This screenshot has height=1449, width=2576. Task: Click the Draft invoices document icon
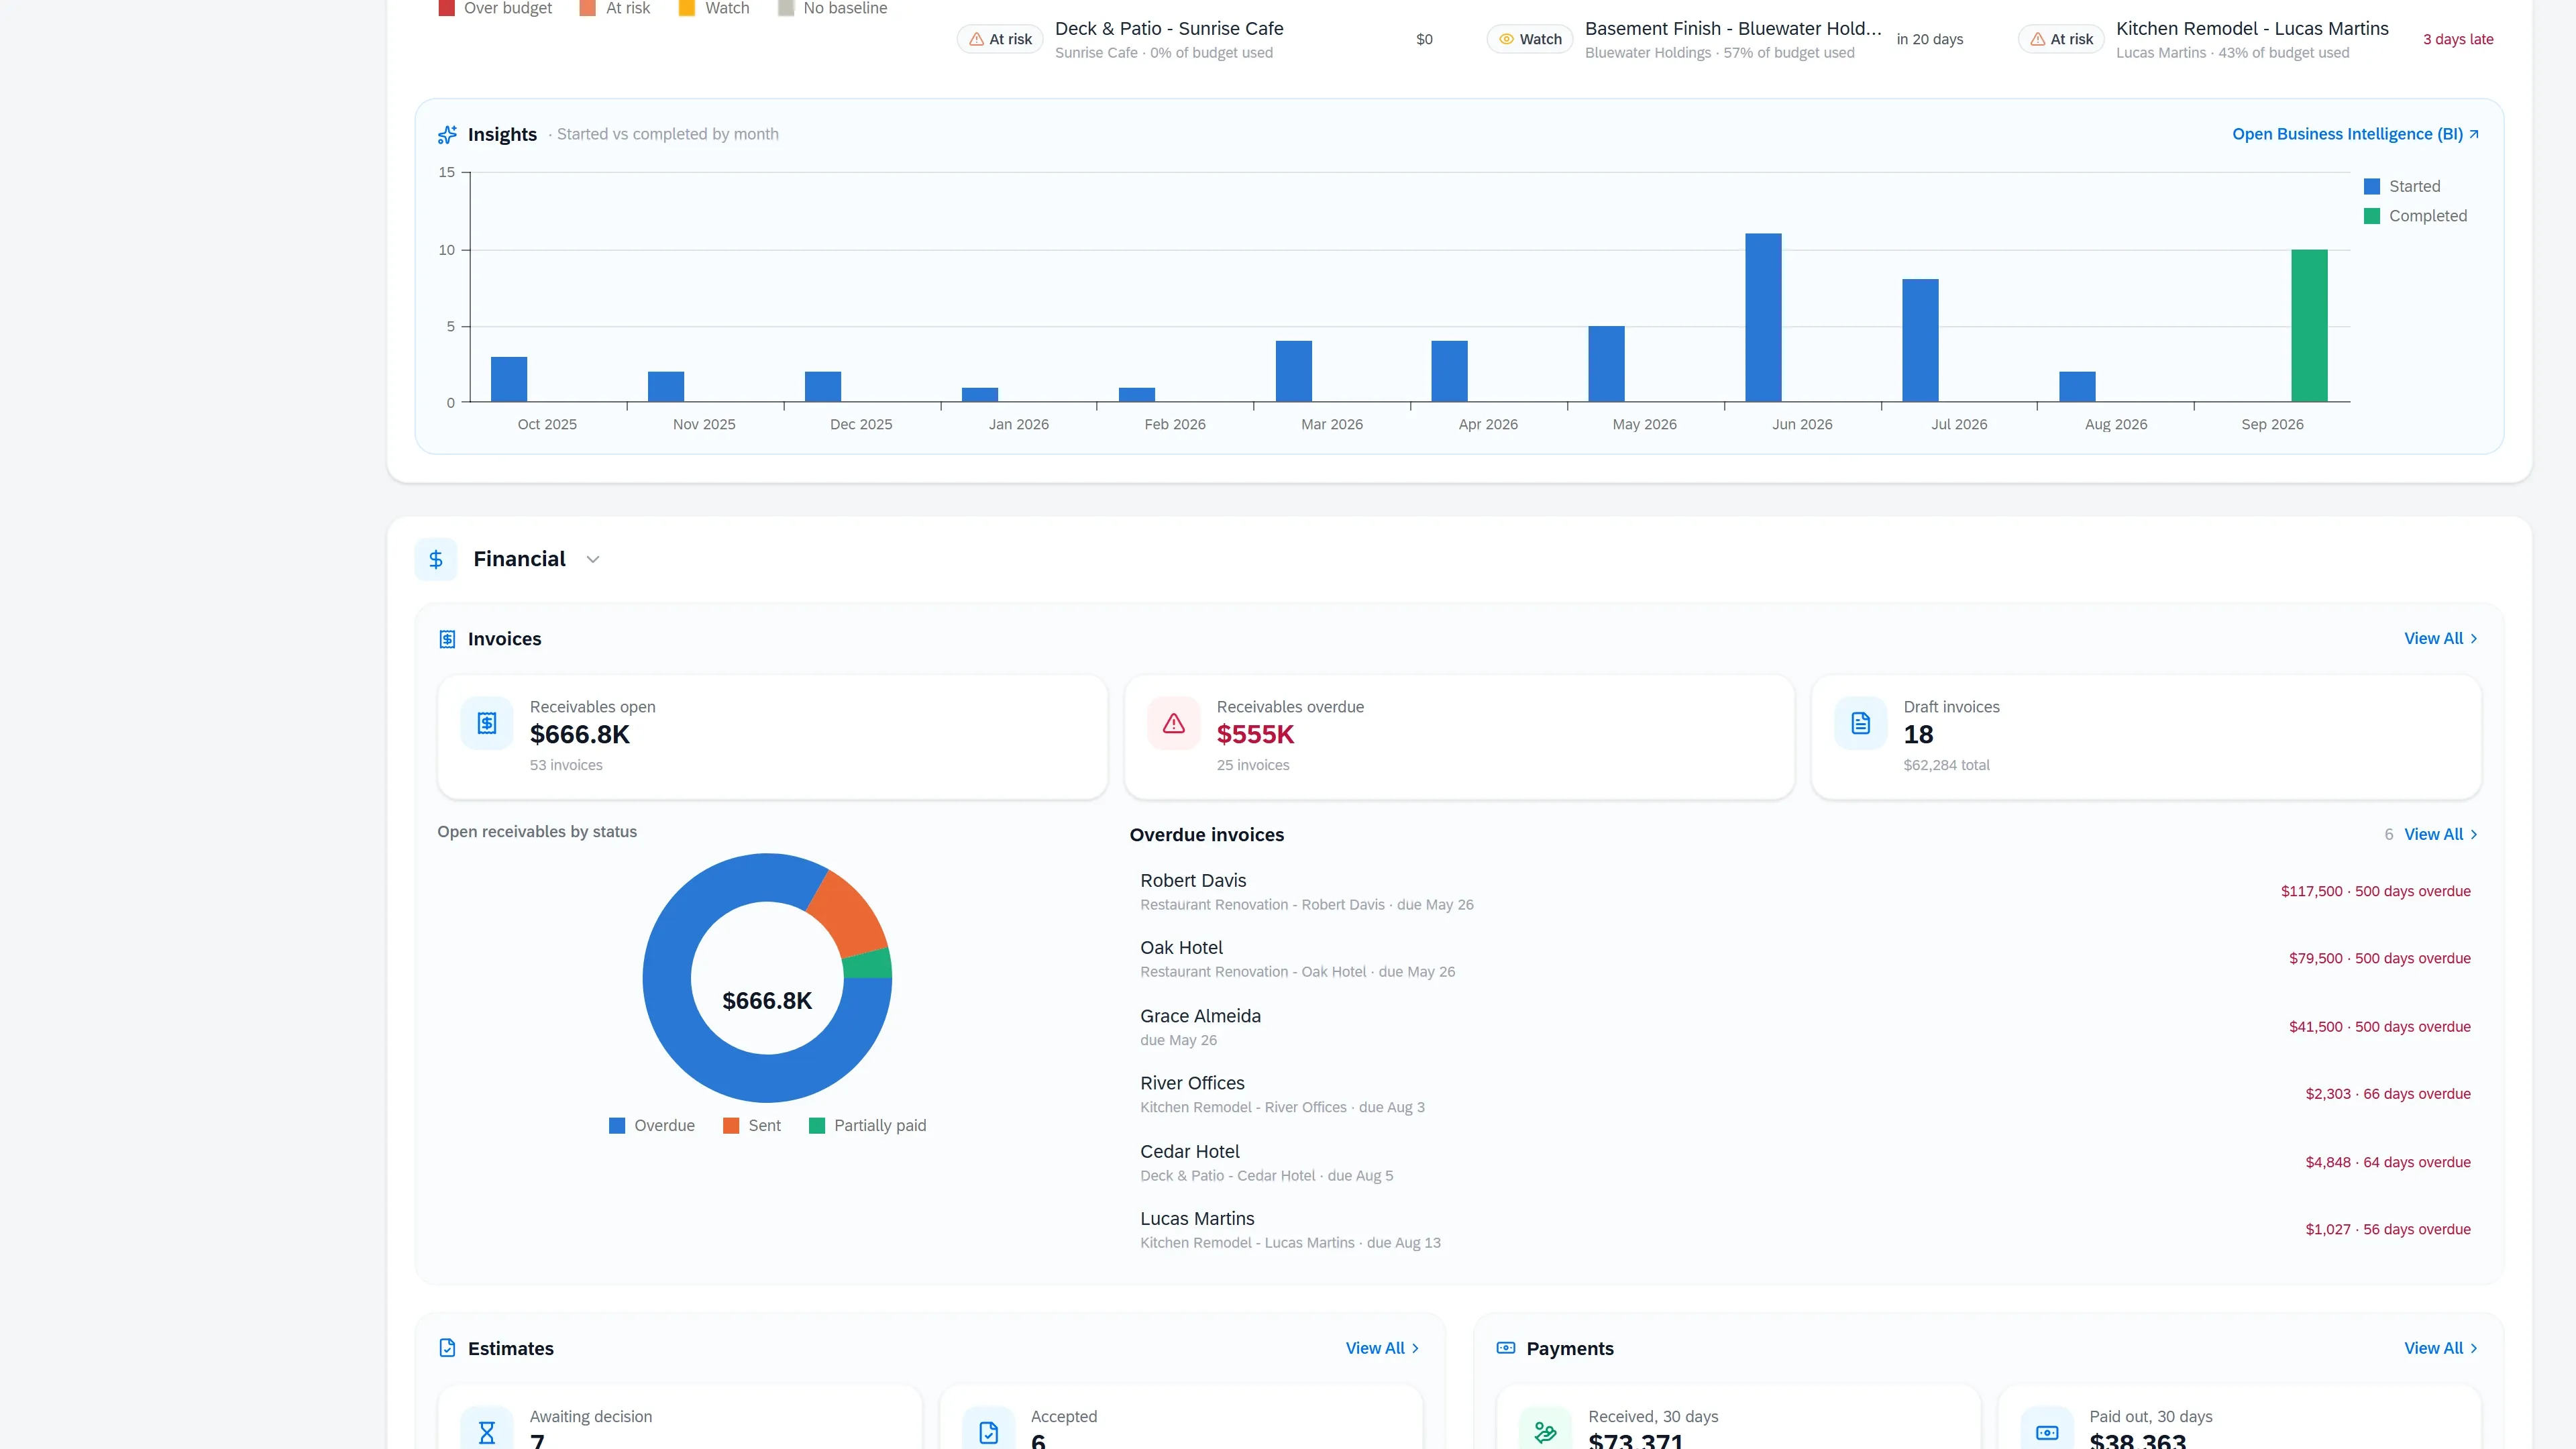point(1861,723)
